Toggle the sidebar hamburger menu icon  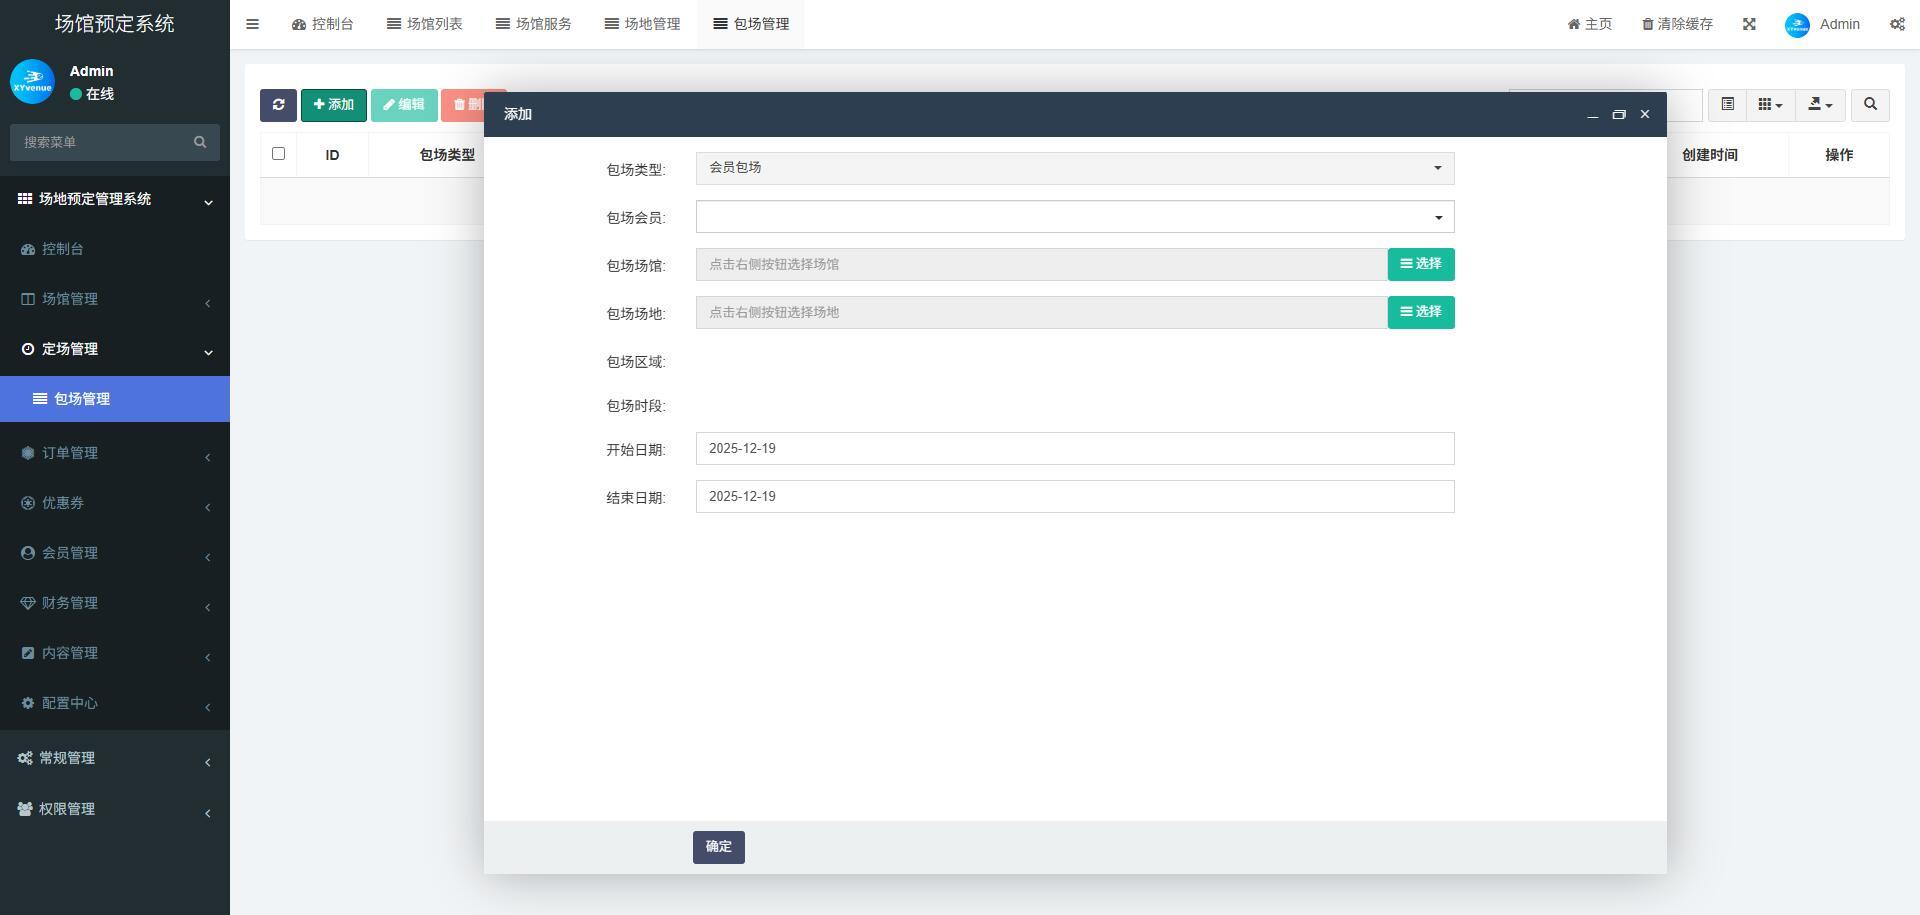click(253, 24)
